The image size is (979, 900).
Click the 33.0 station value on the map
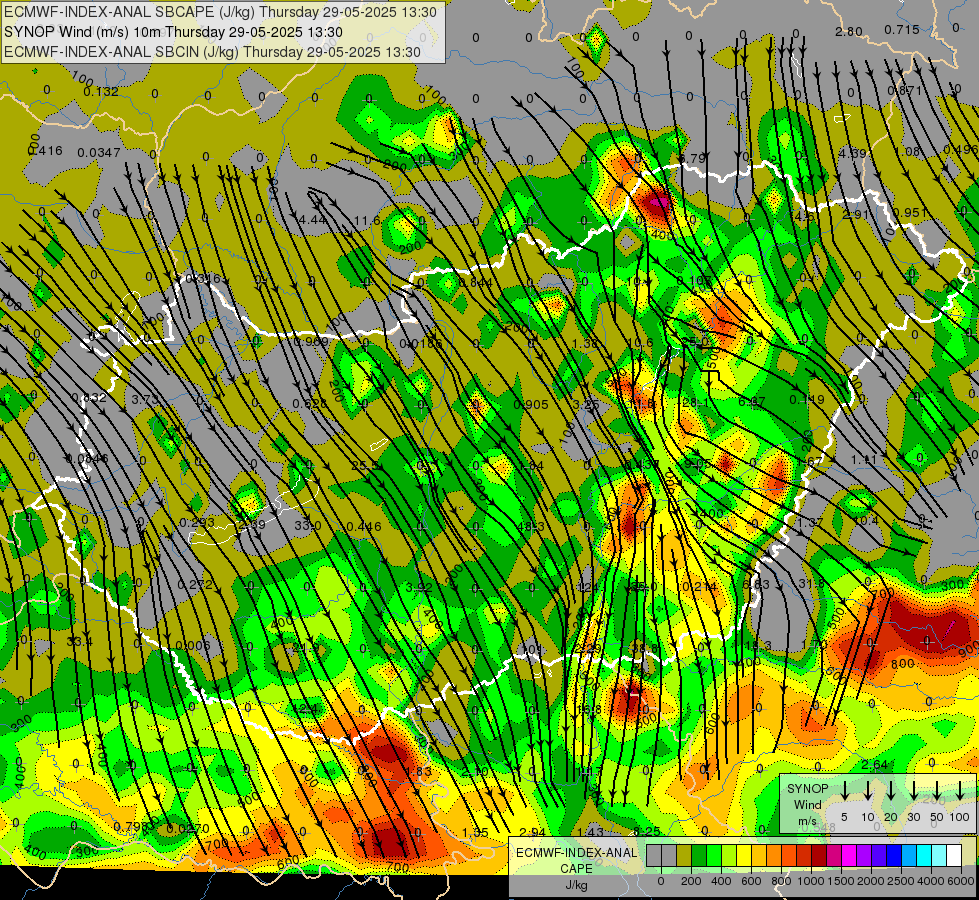tap(308, 526)
